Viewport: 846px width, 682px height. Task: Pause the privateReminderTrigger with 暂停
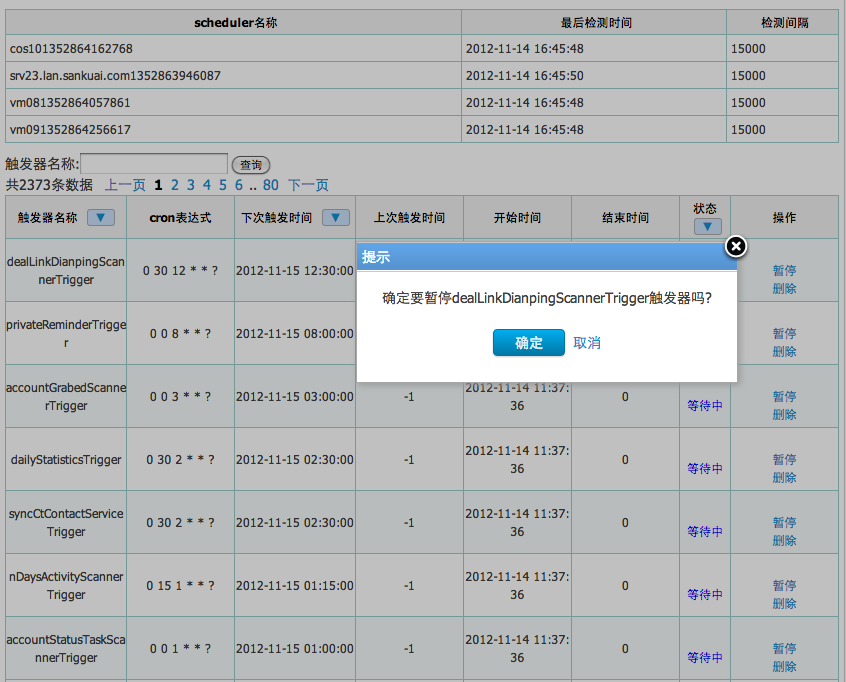784,334
